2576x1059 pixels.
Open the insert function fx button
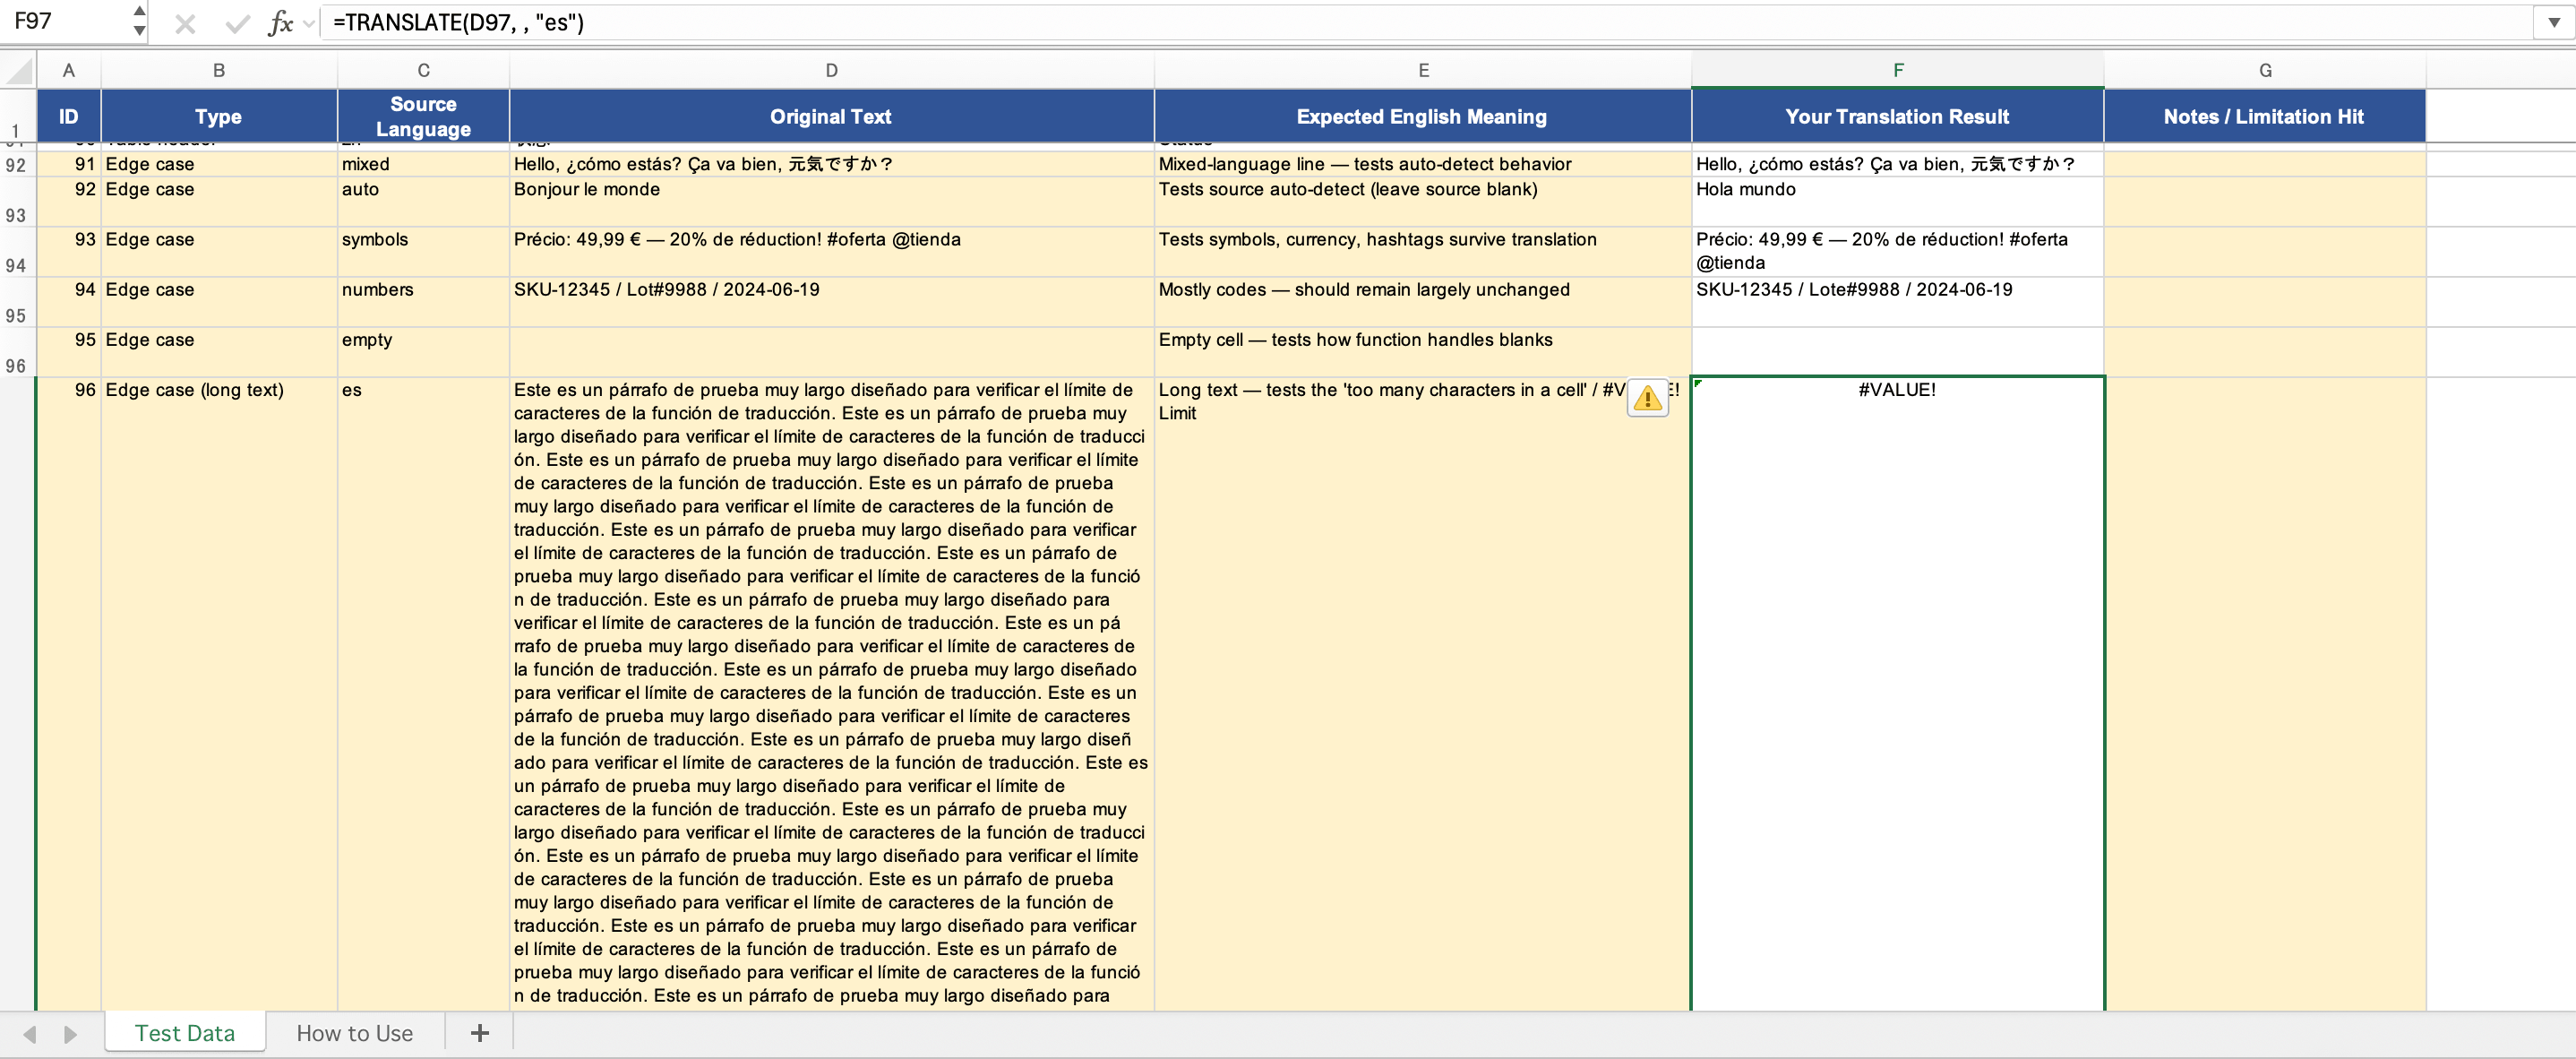(281, 23)
